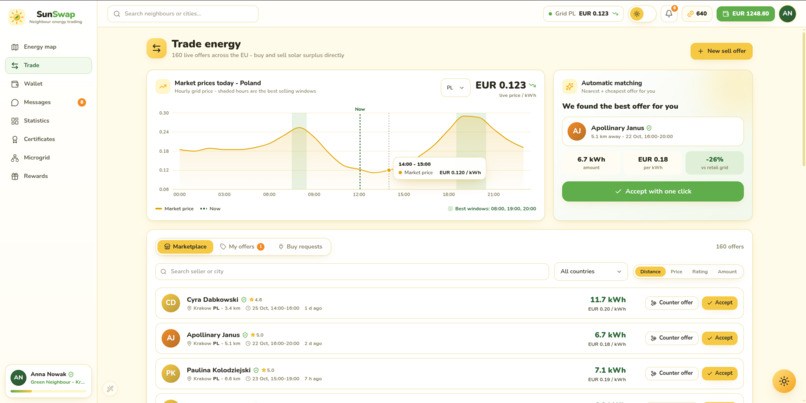
Task: Open notifications bell
Action: (x=669, y=14)
